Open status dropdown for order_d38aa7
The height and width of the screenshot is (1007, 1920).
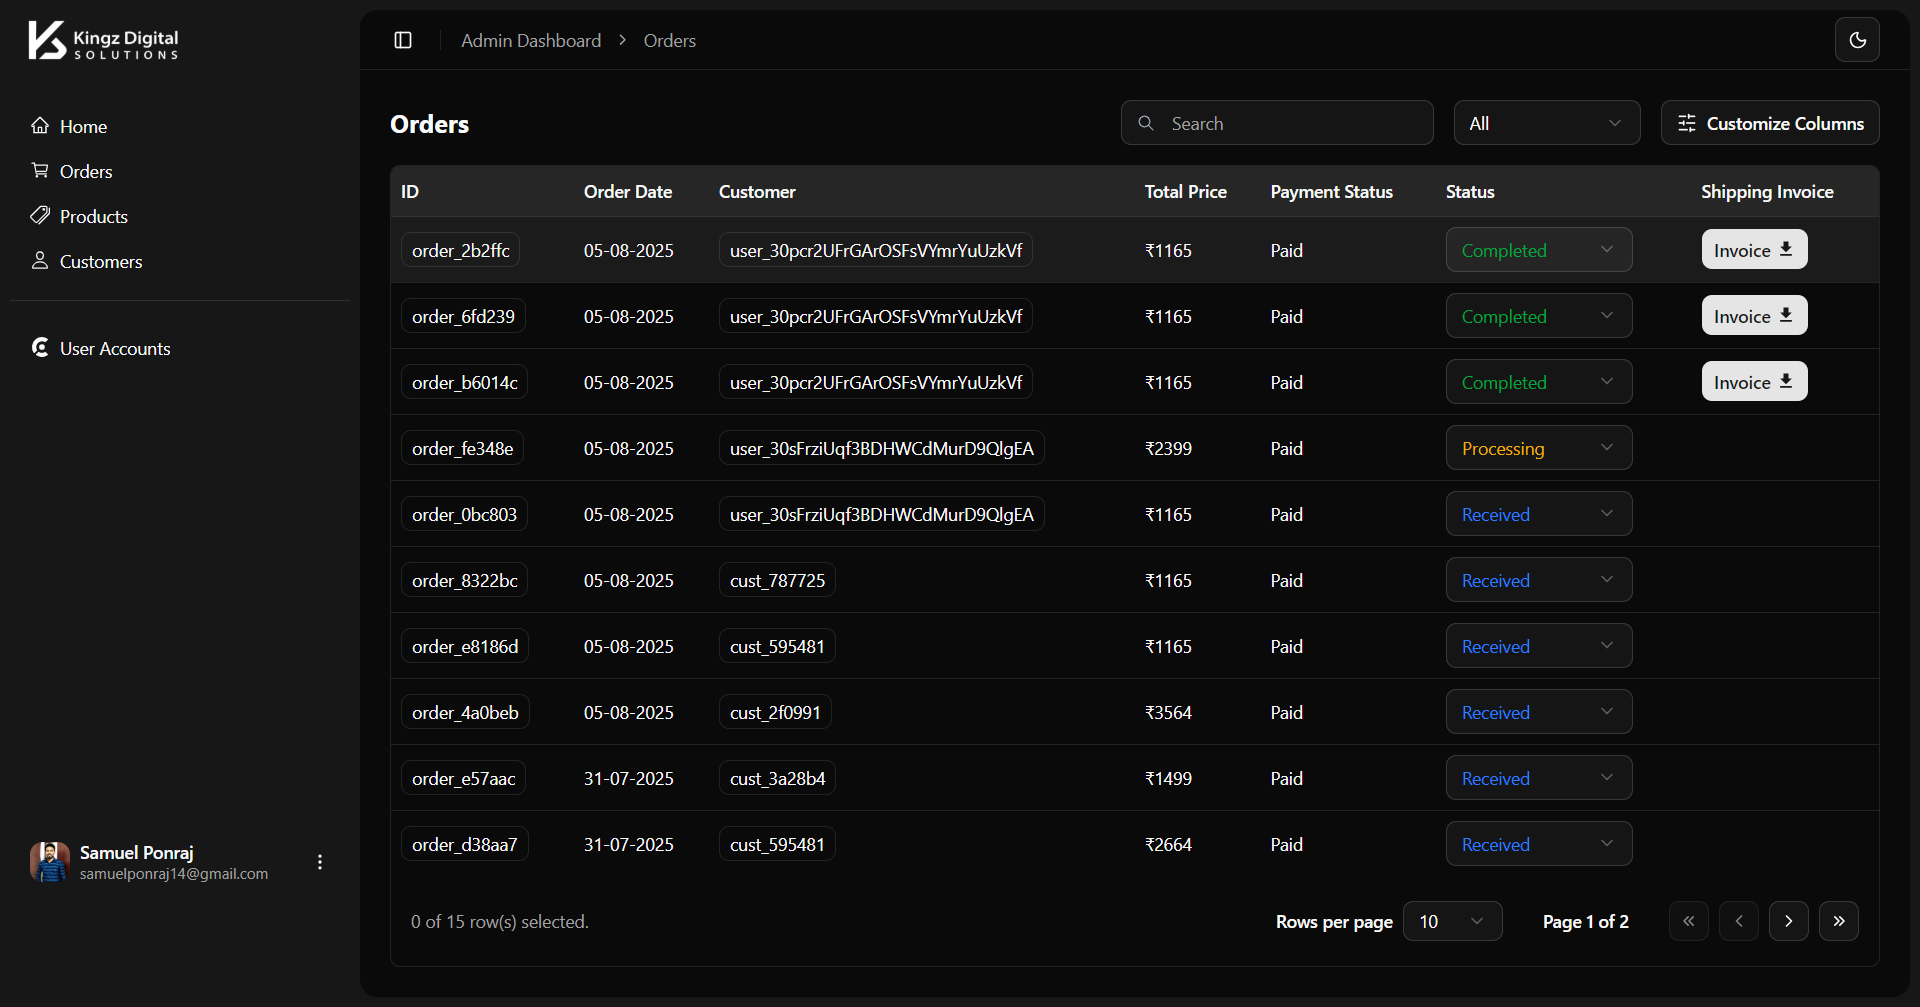[x=1538, y=844]
